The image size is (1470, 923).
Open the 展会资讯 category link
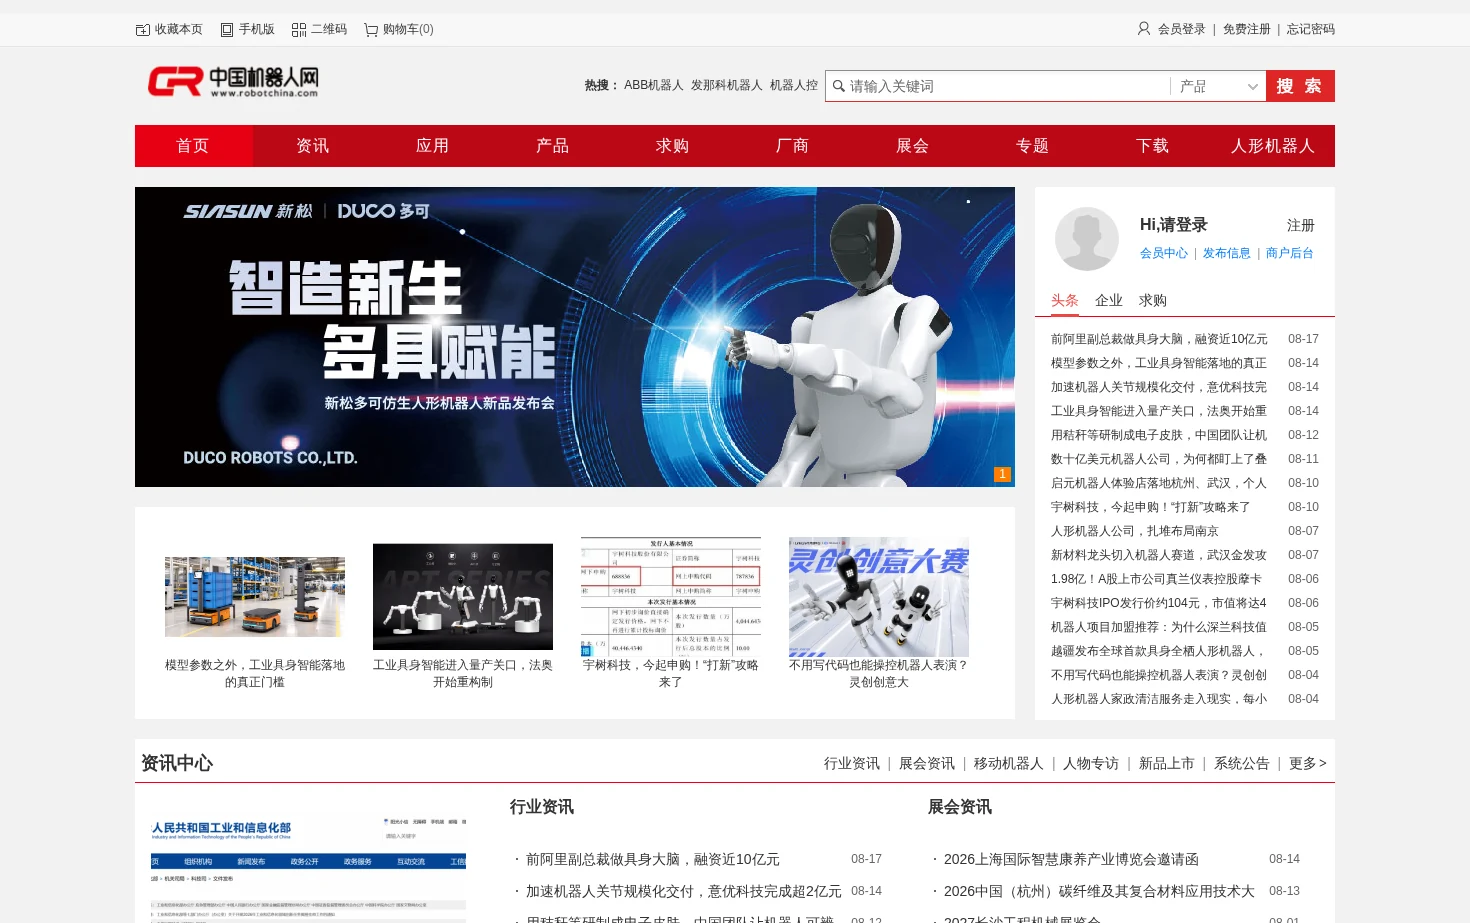927,764
